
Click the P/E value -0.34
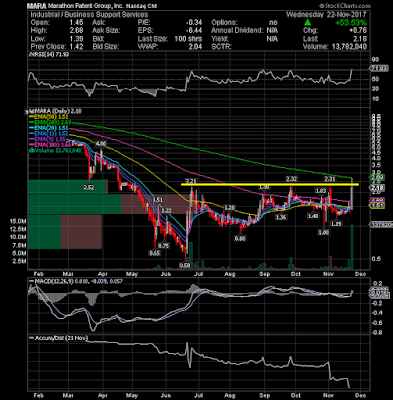coord(194,23)
